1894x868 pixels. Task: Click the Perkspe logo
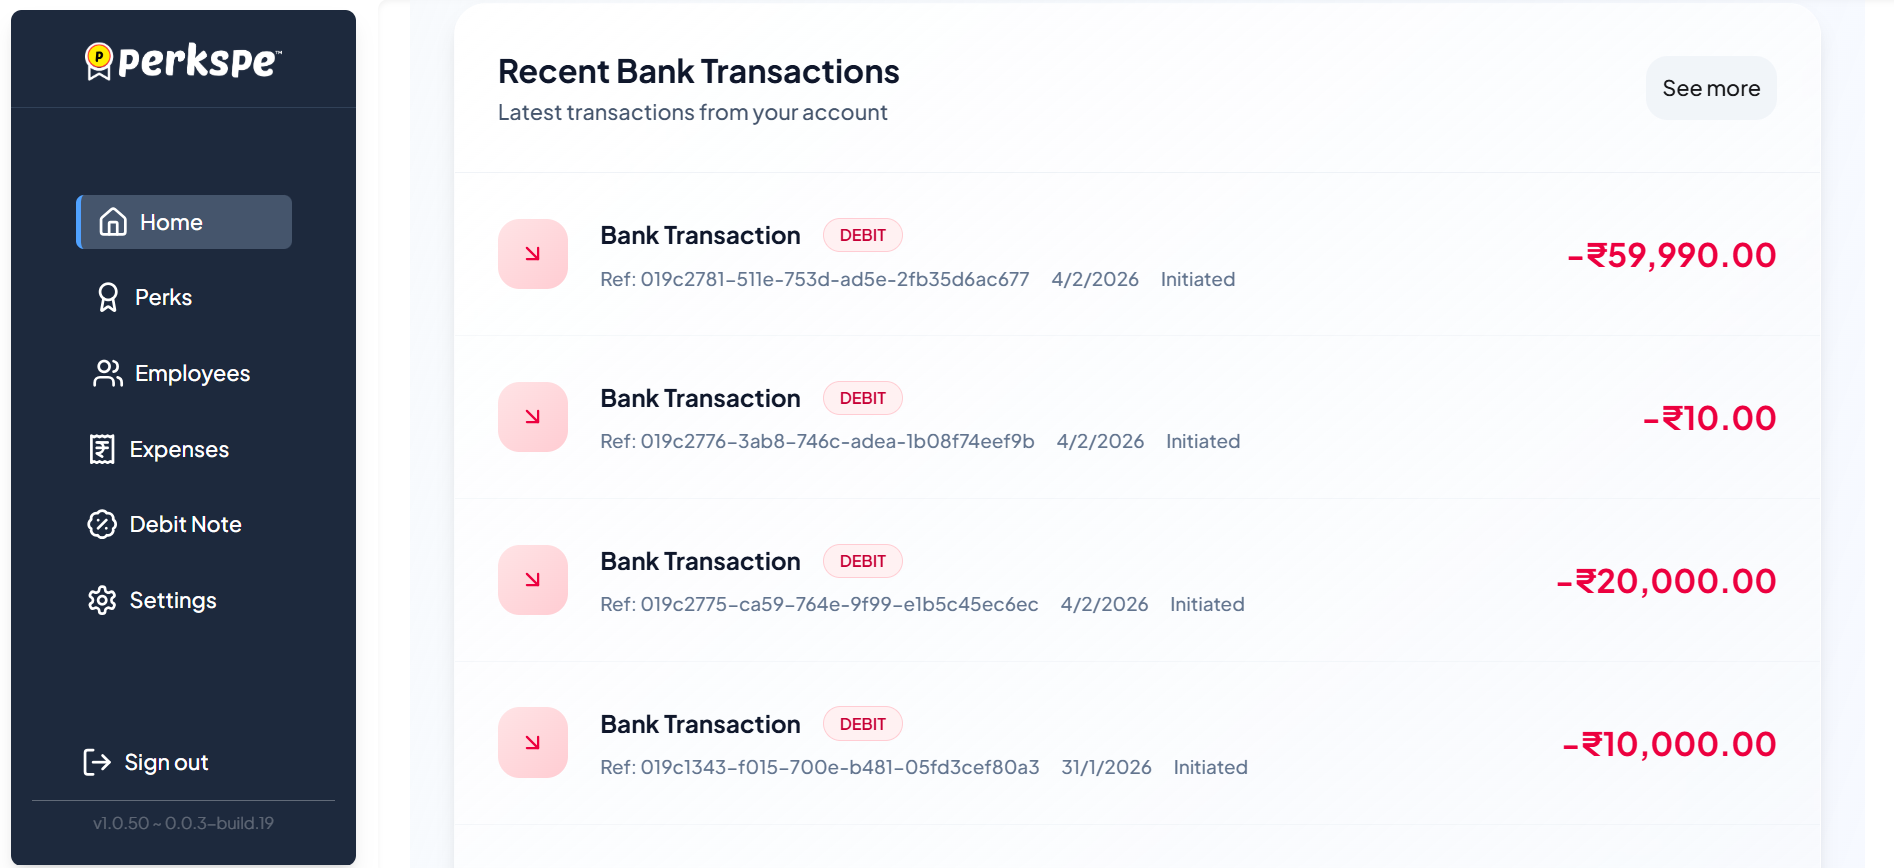coord(183,61)
